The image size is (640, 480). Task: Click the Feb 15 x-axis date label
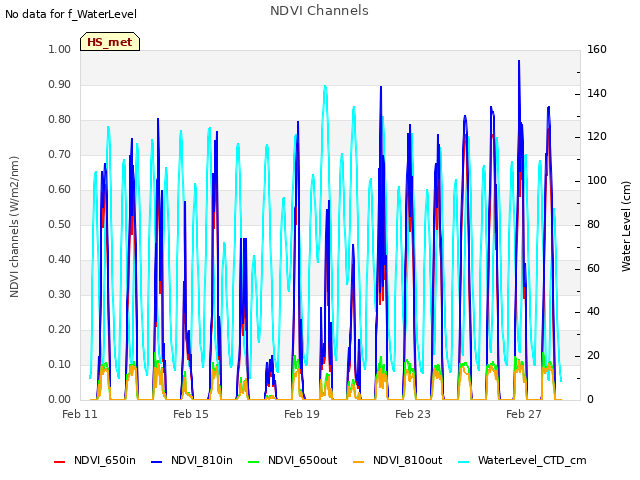click(x=191, y=414)
